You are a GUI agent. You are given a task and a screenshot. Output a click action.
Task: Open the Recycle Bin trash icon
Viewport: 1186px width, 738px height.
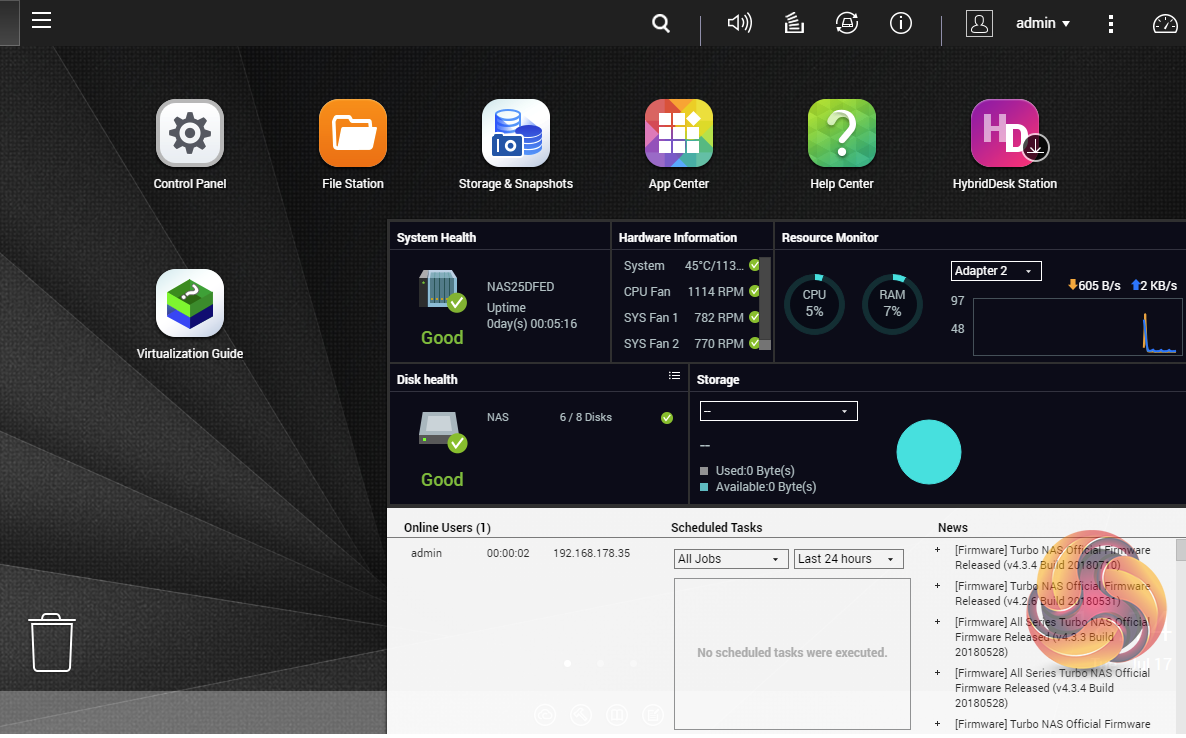[52, 643]
